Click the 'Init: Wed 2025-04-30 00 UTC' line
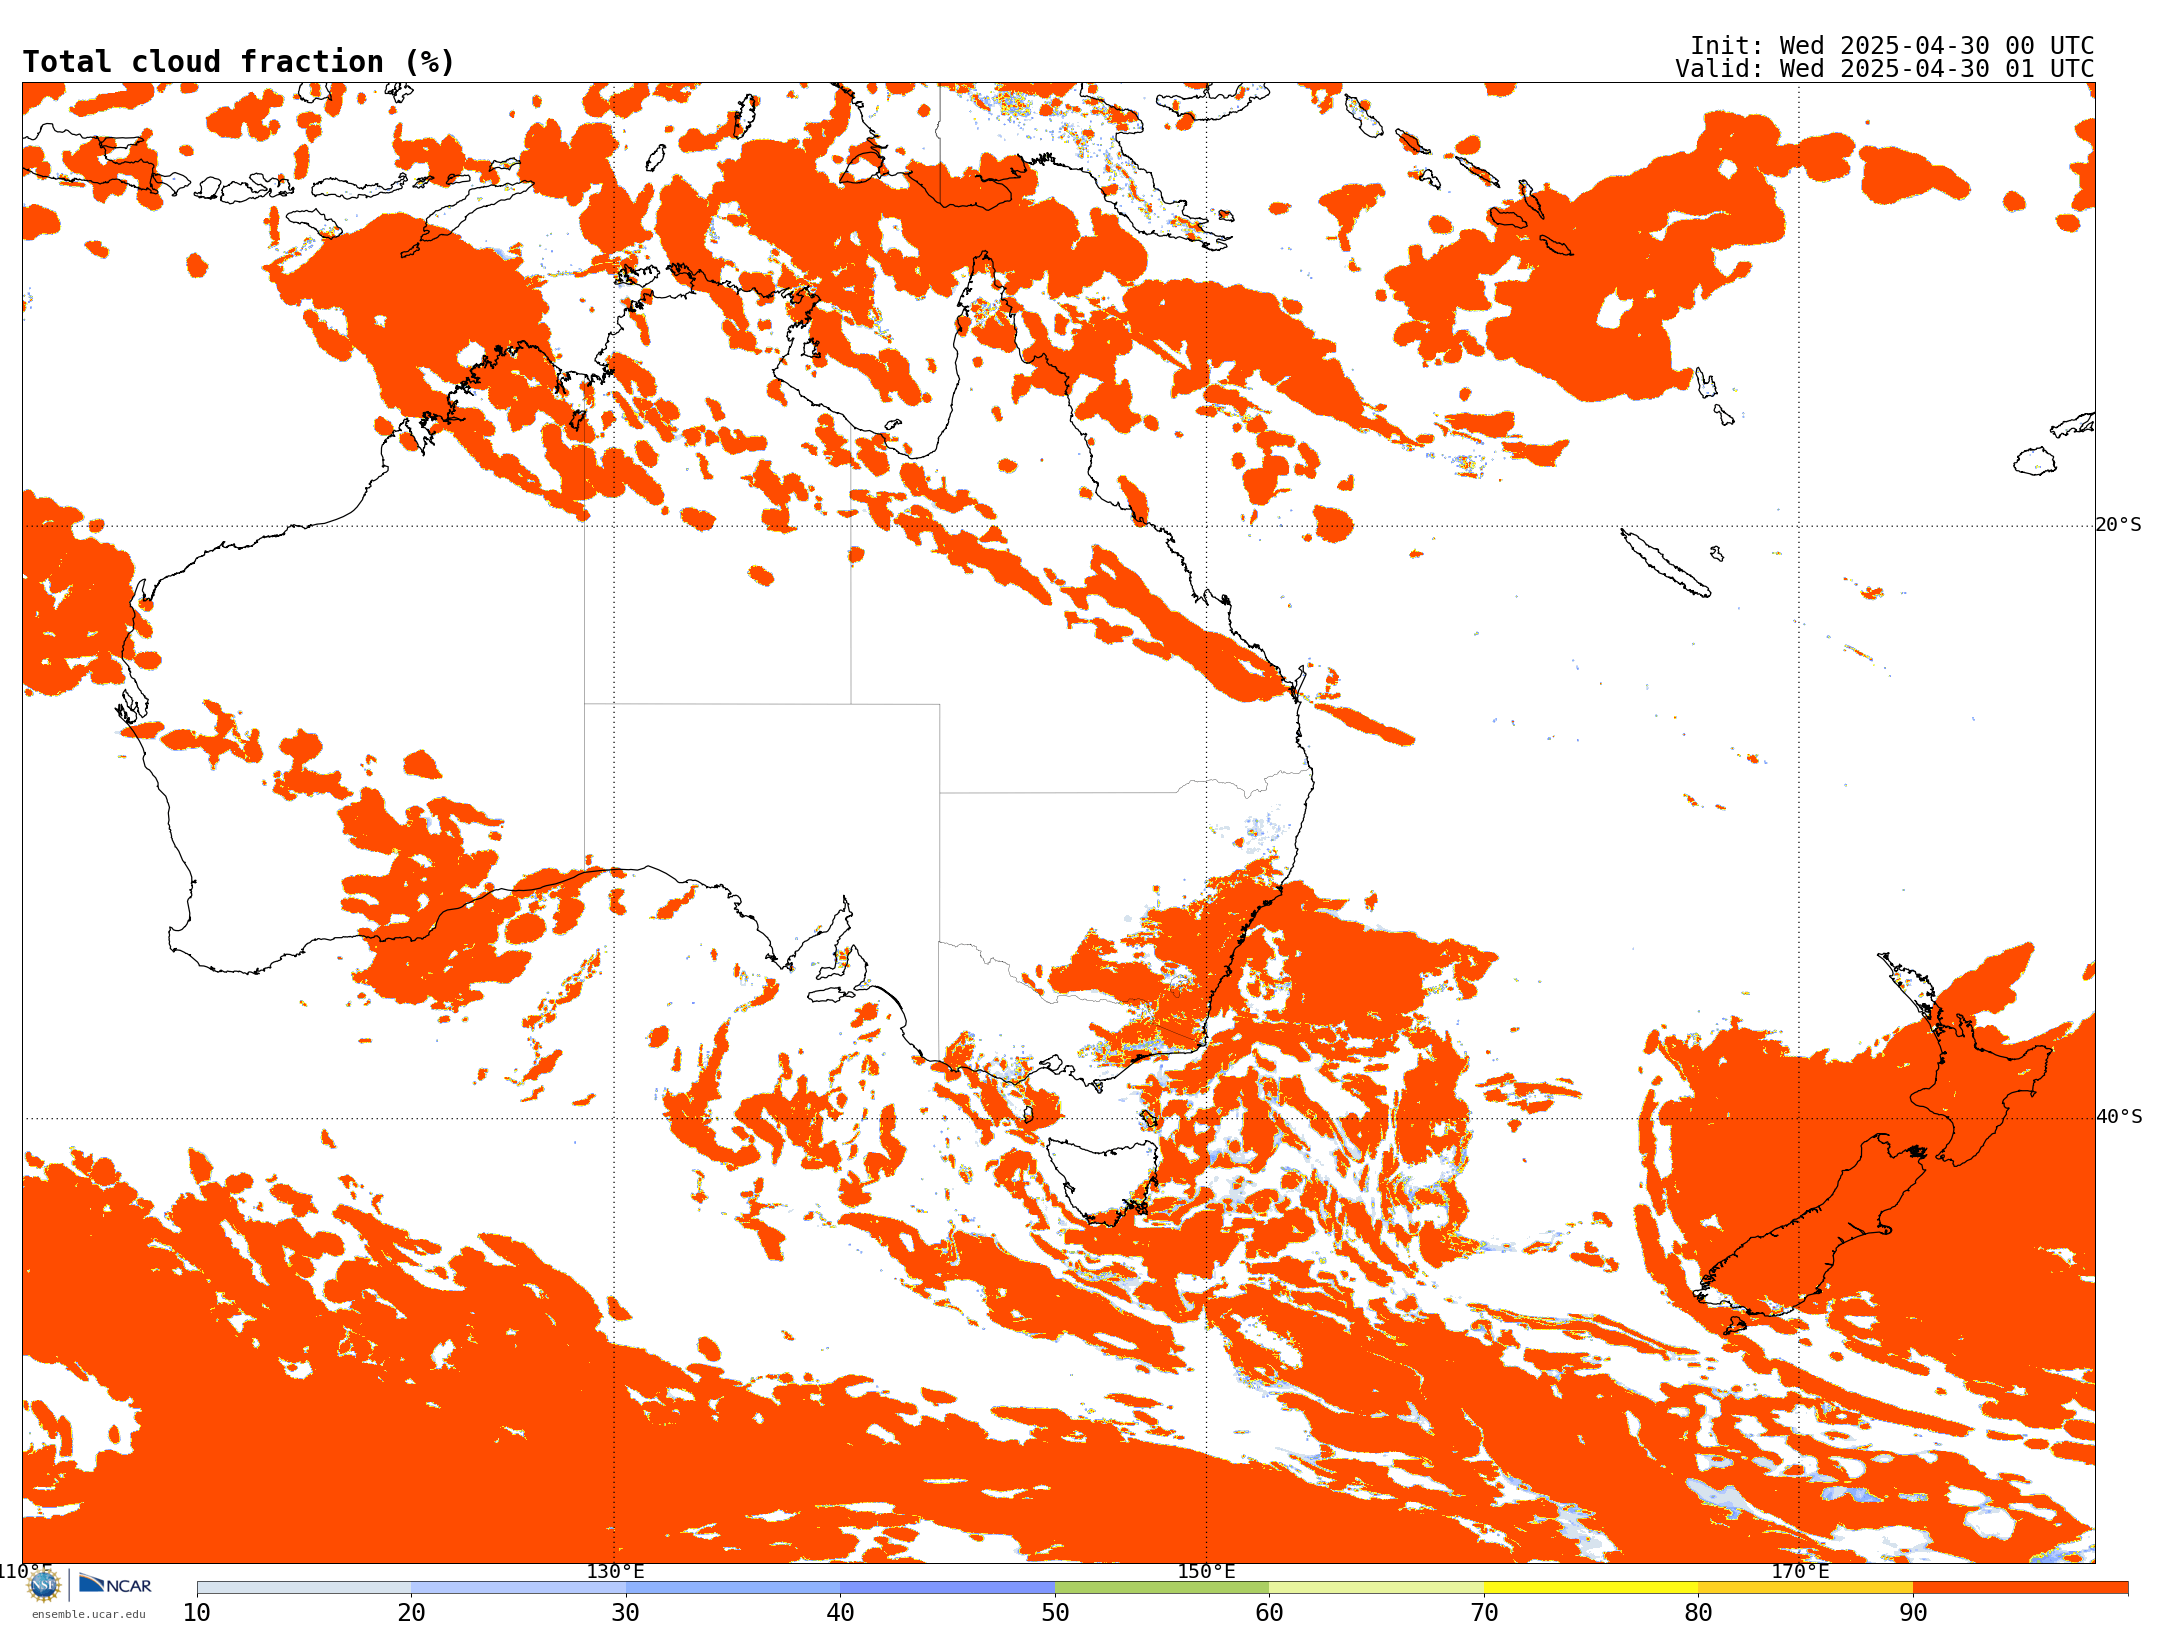Viewport: 2160px width, 1626px height. tap(1892, 46)
